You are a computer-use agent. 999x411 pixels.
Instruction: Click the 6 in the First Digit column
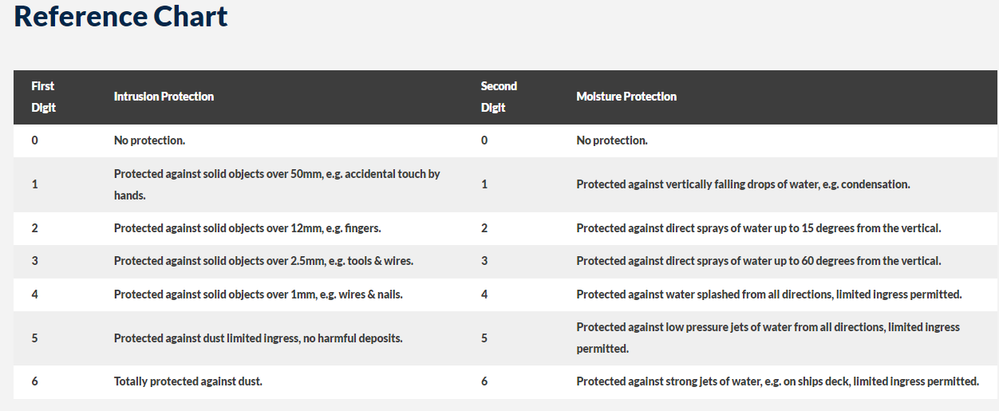(35, 381)
